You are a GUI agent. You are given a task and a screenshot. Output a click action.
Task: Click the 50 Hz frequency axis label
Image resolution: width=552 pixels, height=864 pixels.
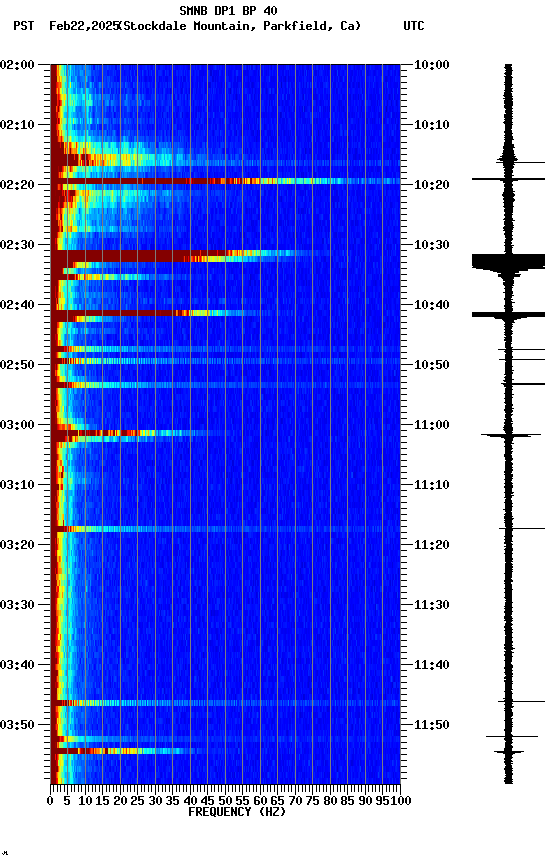tap(225, 801)
